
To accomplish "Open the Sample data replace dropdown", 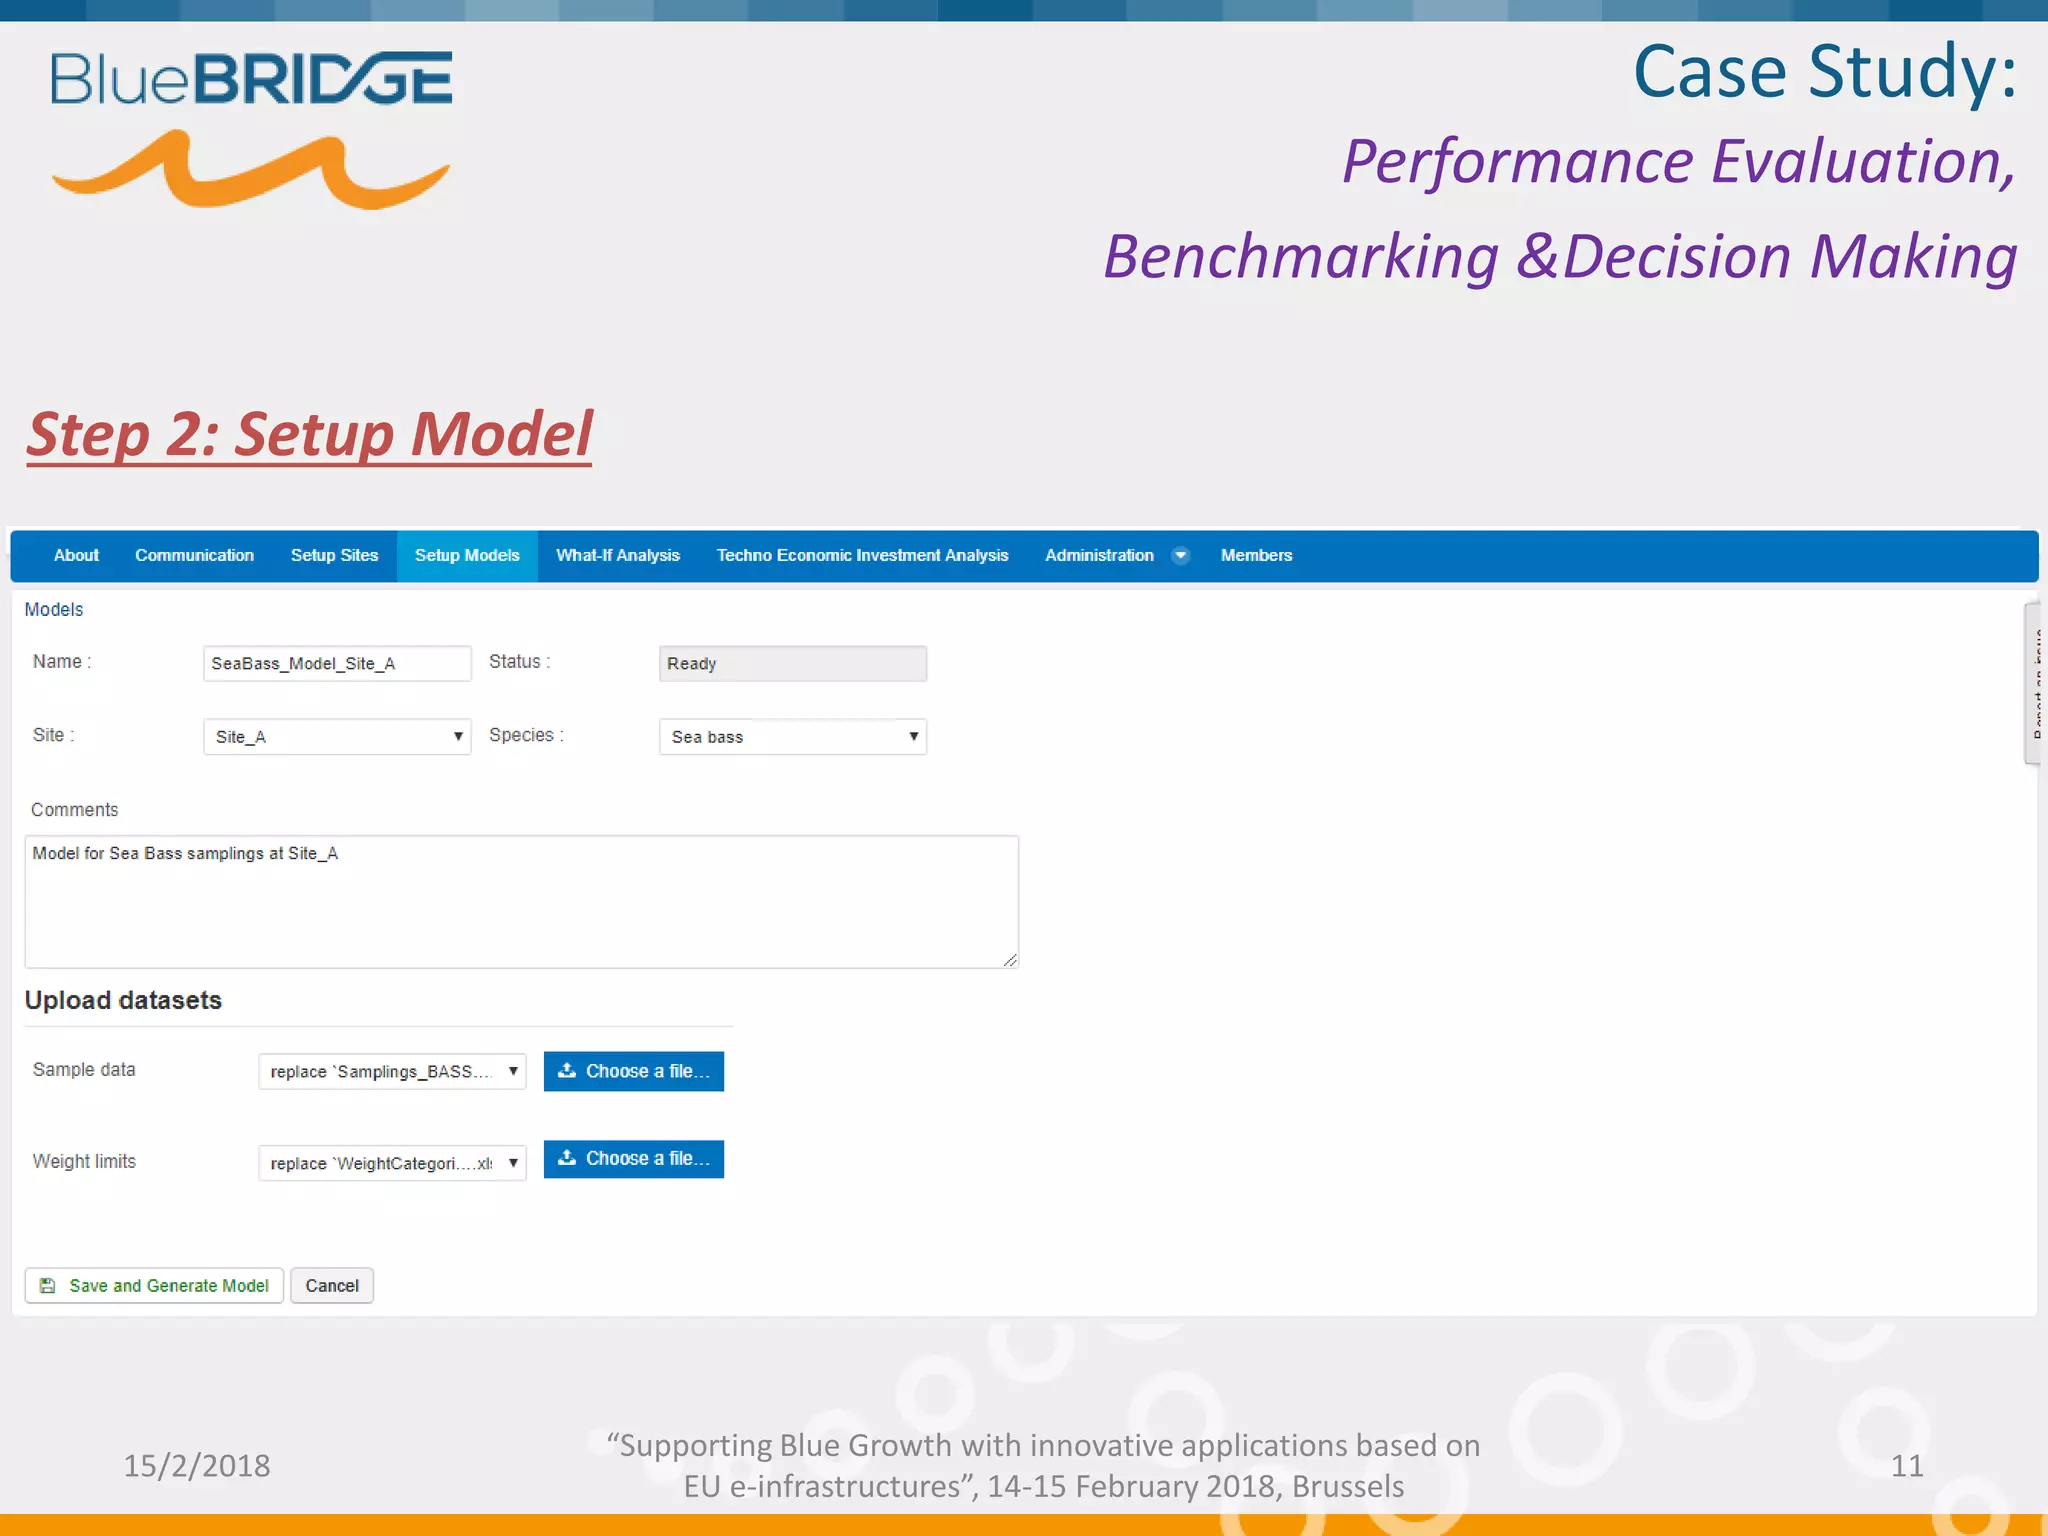I will (x=392, y=1071).
